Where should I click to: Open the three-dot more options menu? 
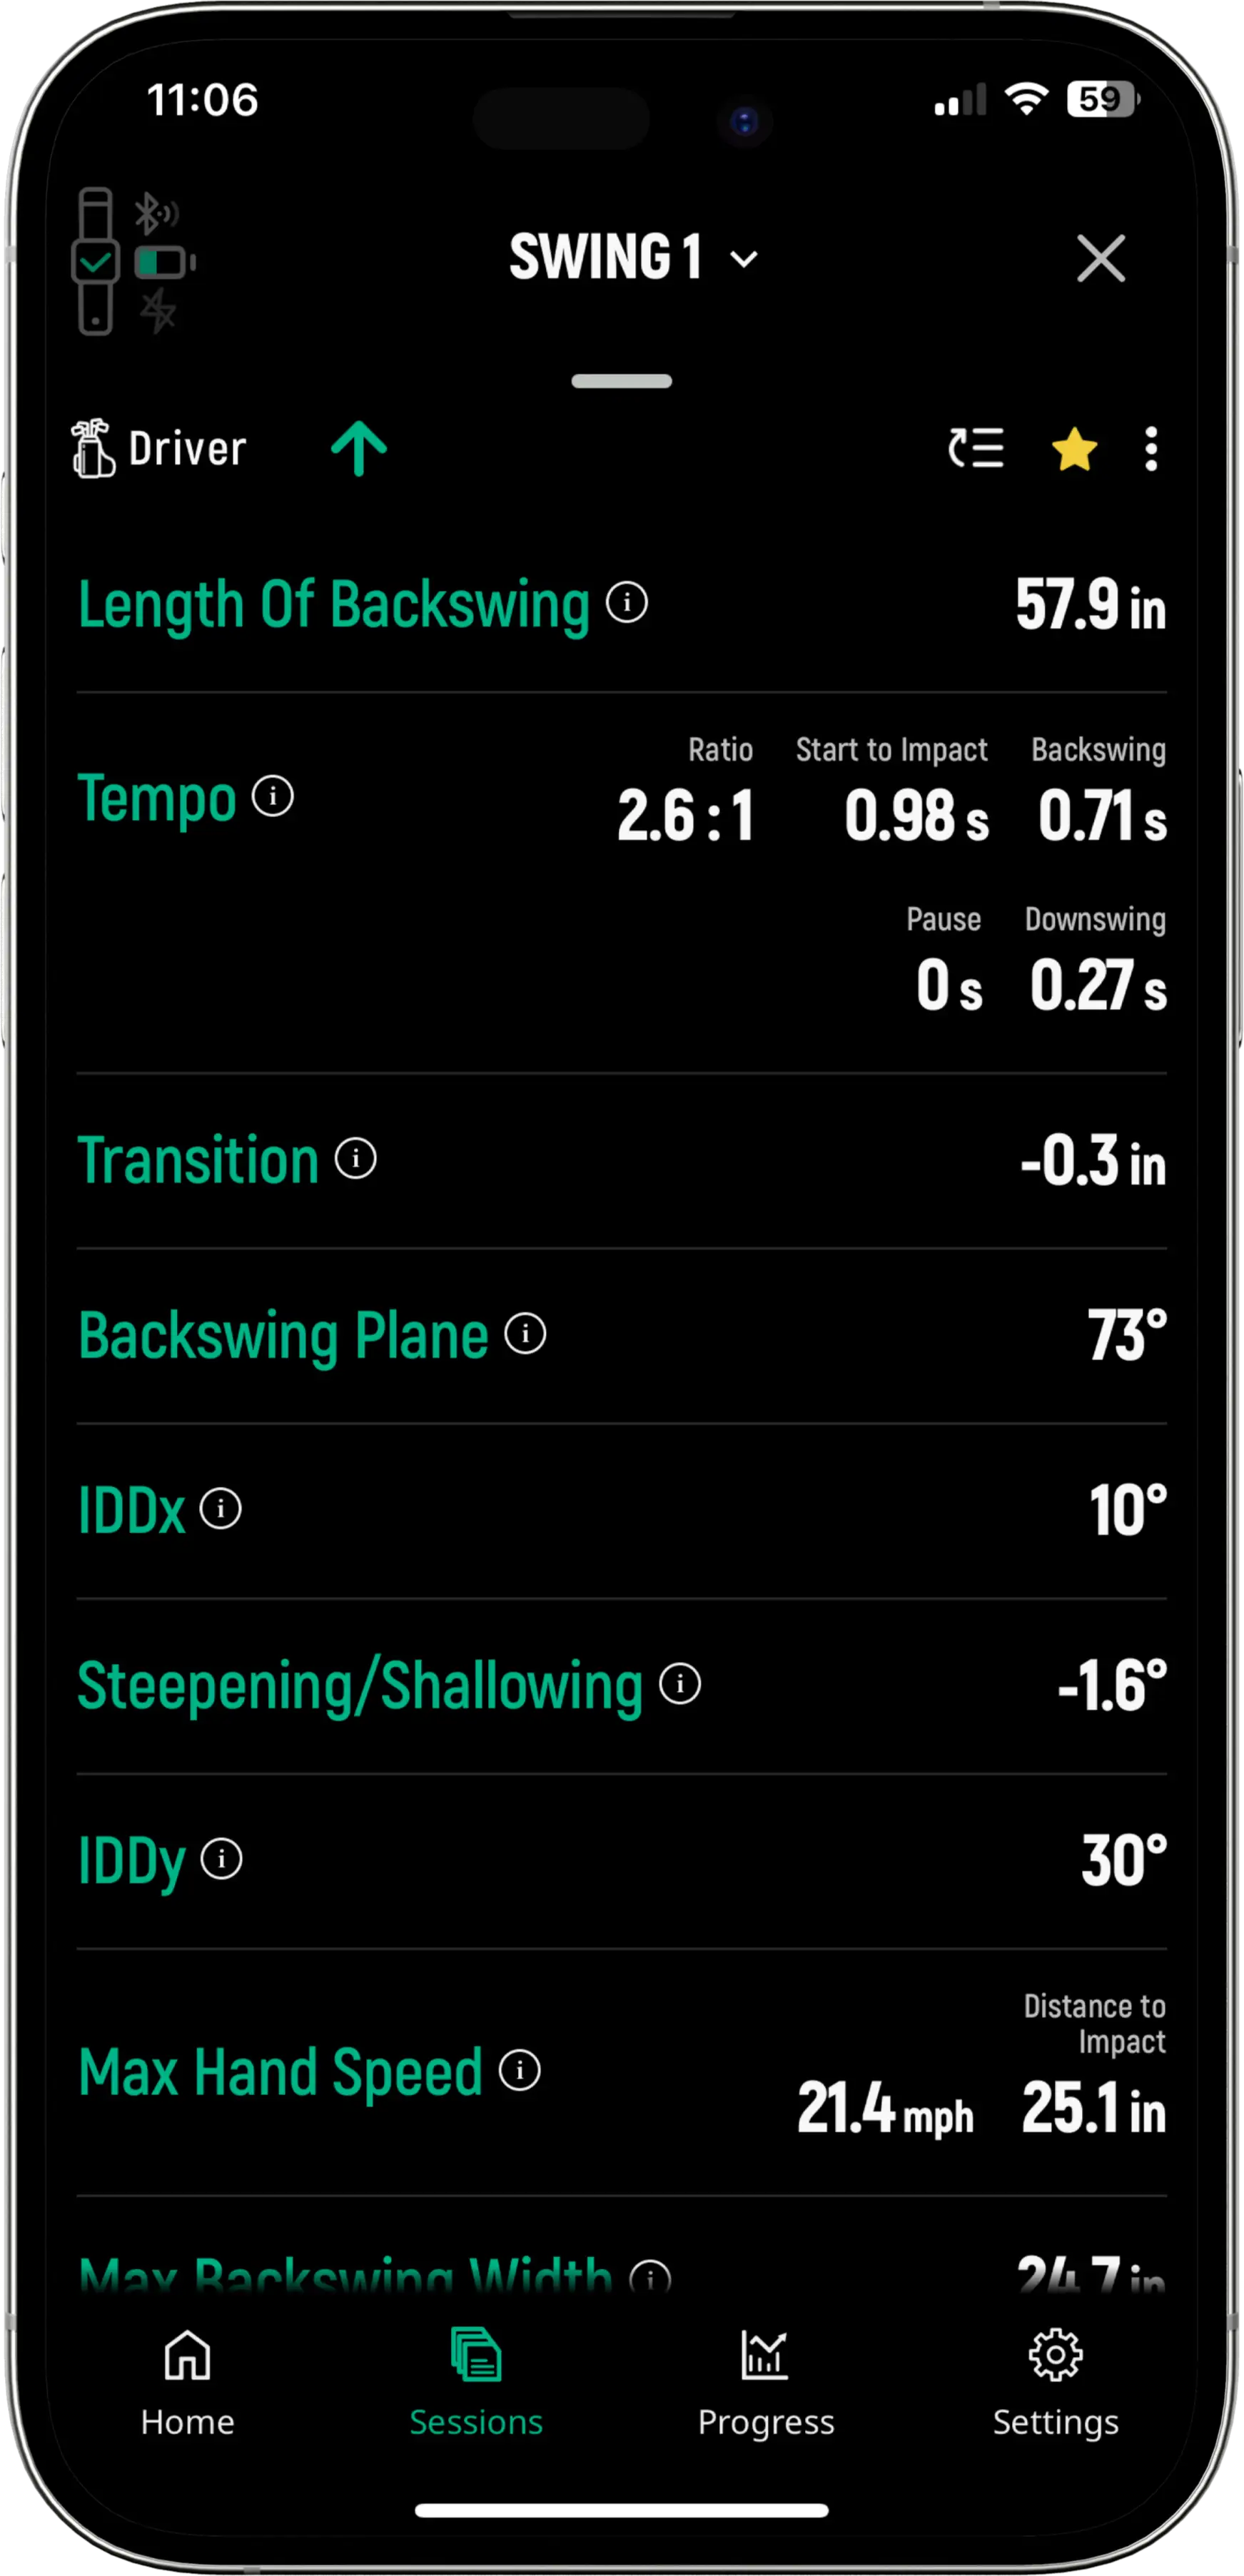pos(1151,449)
